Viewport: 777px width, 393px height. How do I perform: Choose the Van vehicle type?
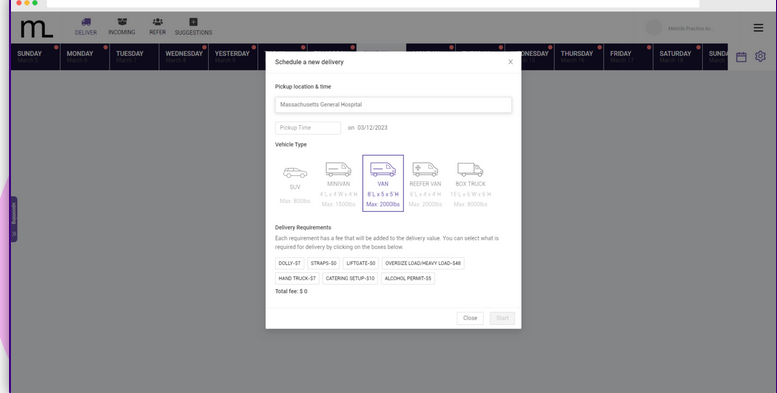point(383,183)
